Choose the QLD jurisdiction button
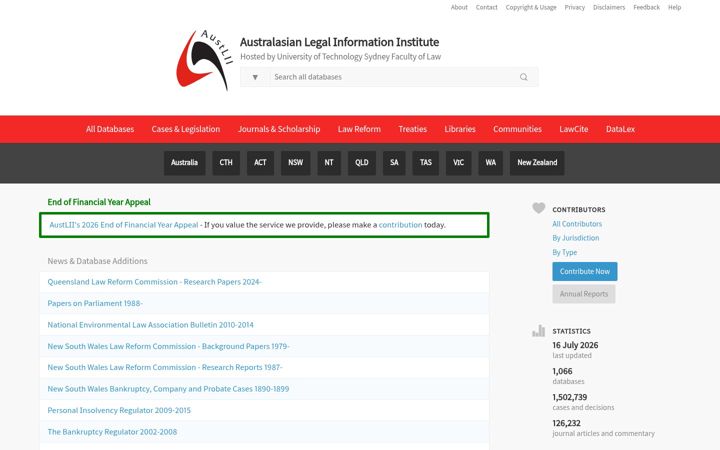 pyautogui.click(x=362, y=163)
